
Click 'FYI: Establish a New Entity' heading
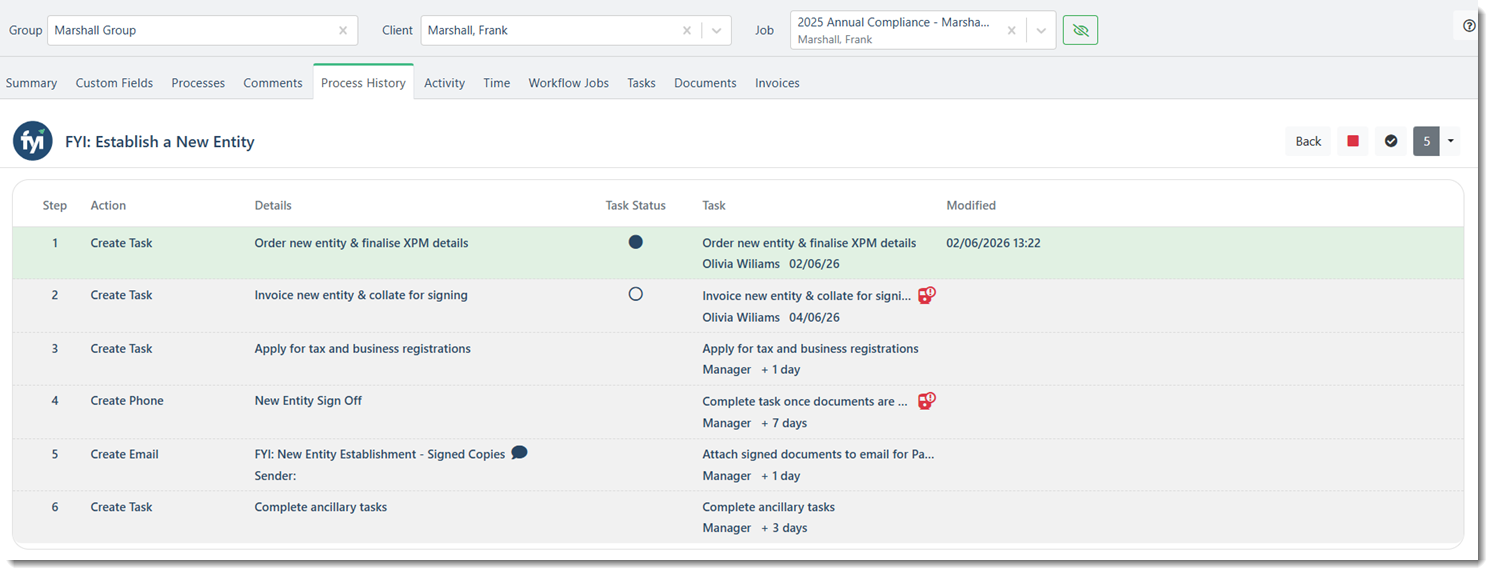pyautogui.click(x=160, y=142)
